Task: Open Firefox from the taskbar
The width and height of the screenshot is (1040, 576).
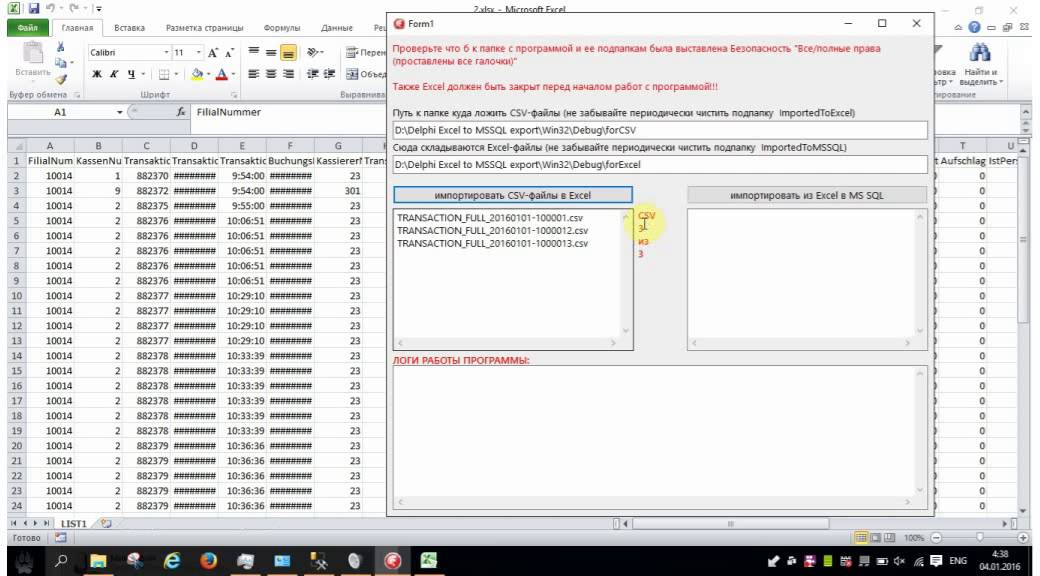Action: (x=209, y=561)
